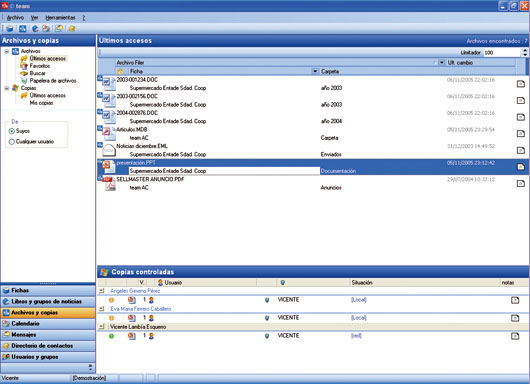Click the Archivo Filer column header
This screenshot has width=530, height=384.
[130, 63]
